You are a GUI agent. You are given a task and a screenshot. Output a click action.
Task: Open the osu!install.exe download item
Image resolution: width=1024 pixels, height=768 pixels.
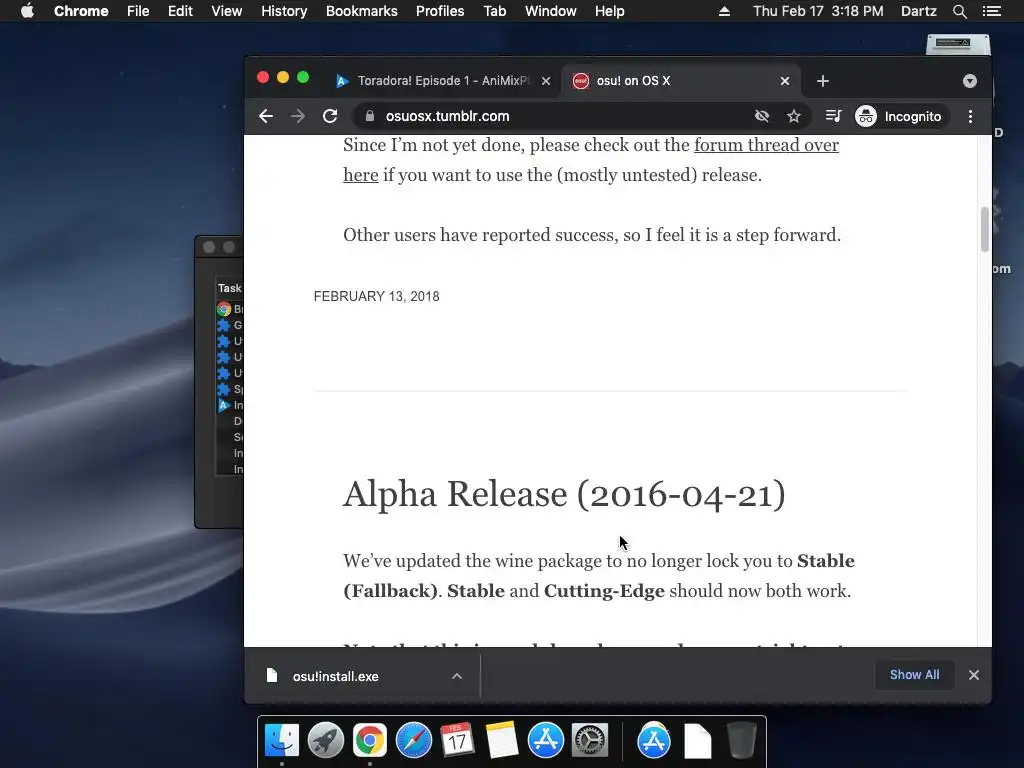point(335,677)
